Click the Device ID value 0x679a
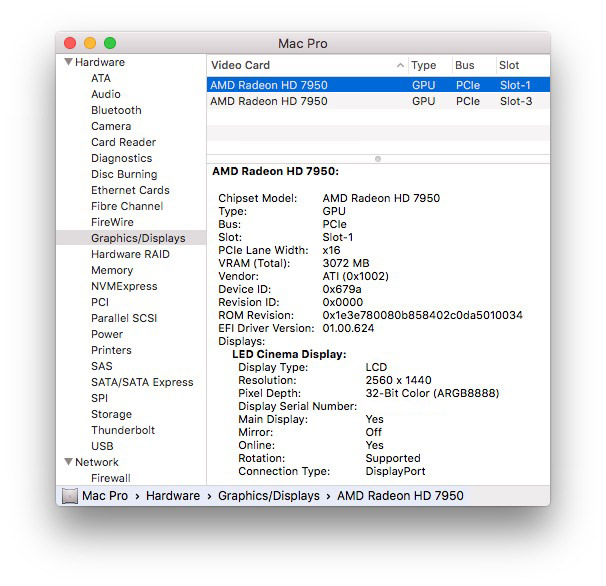The width and height of the screenshot is (606, 586). [x=342, y=289]
